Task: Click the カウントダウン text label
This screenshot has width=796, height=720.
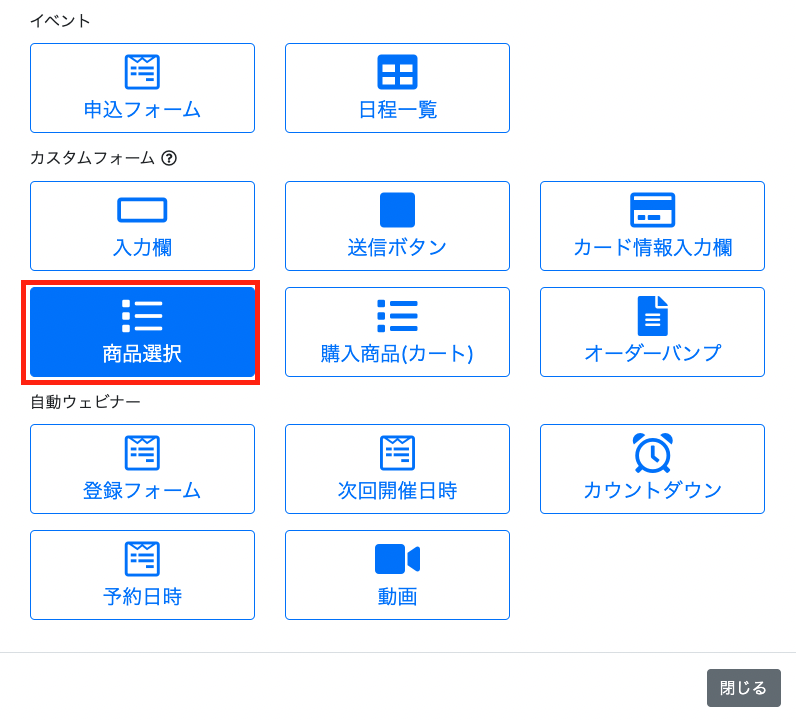Action: pyautogui.click(x=652, y=491)
